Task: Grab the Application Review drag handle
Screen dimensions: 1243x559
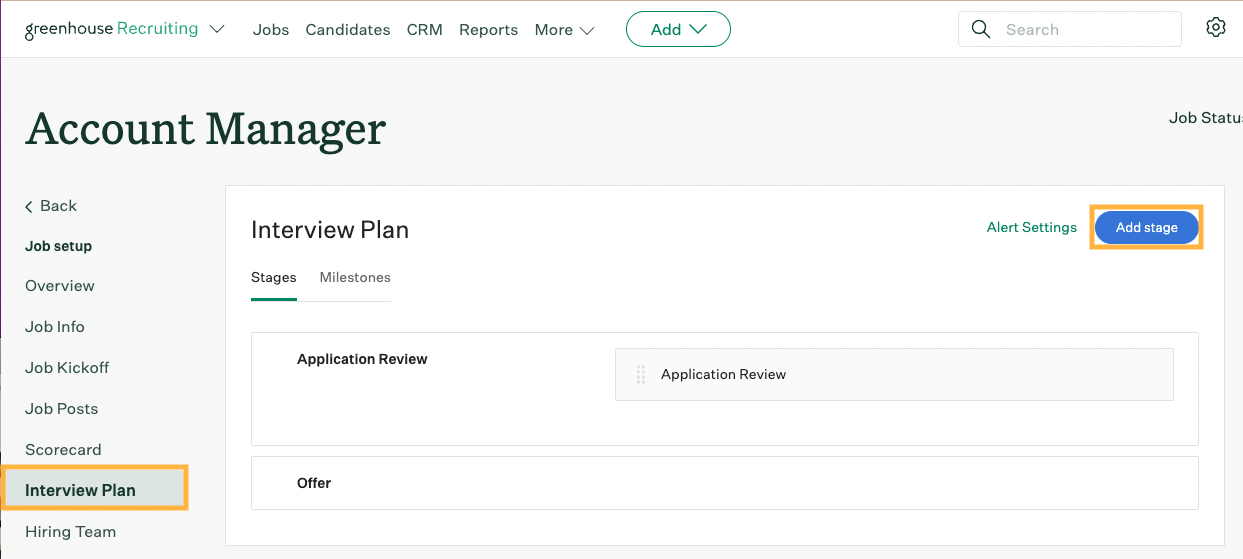Action: (x=641, y=374)
